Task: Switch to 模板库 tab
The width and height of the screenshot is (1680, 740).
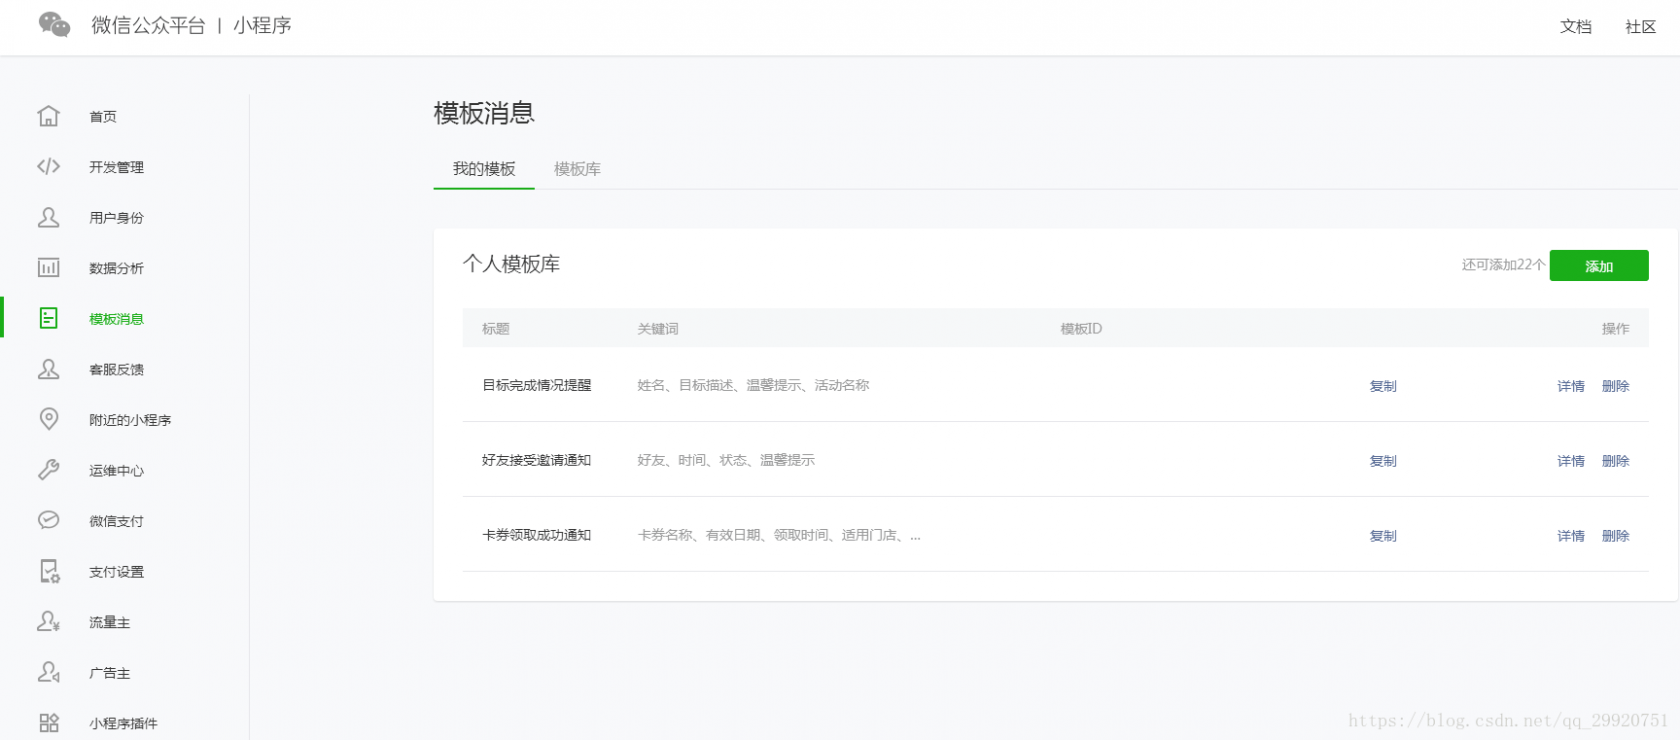Action: point(577,169)
